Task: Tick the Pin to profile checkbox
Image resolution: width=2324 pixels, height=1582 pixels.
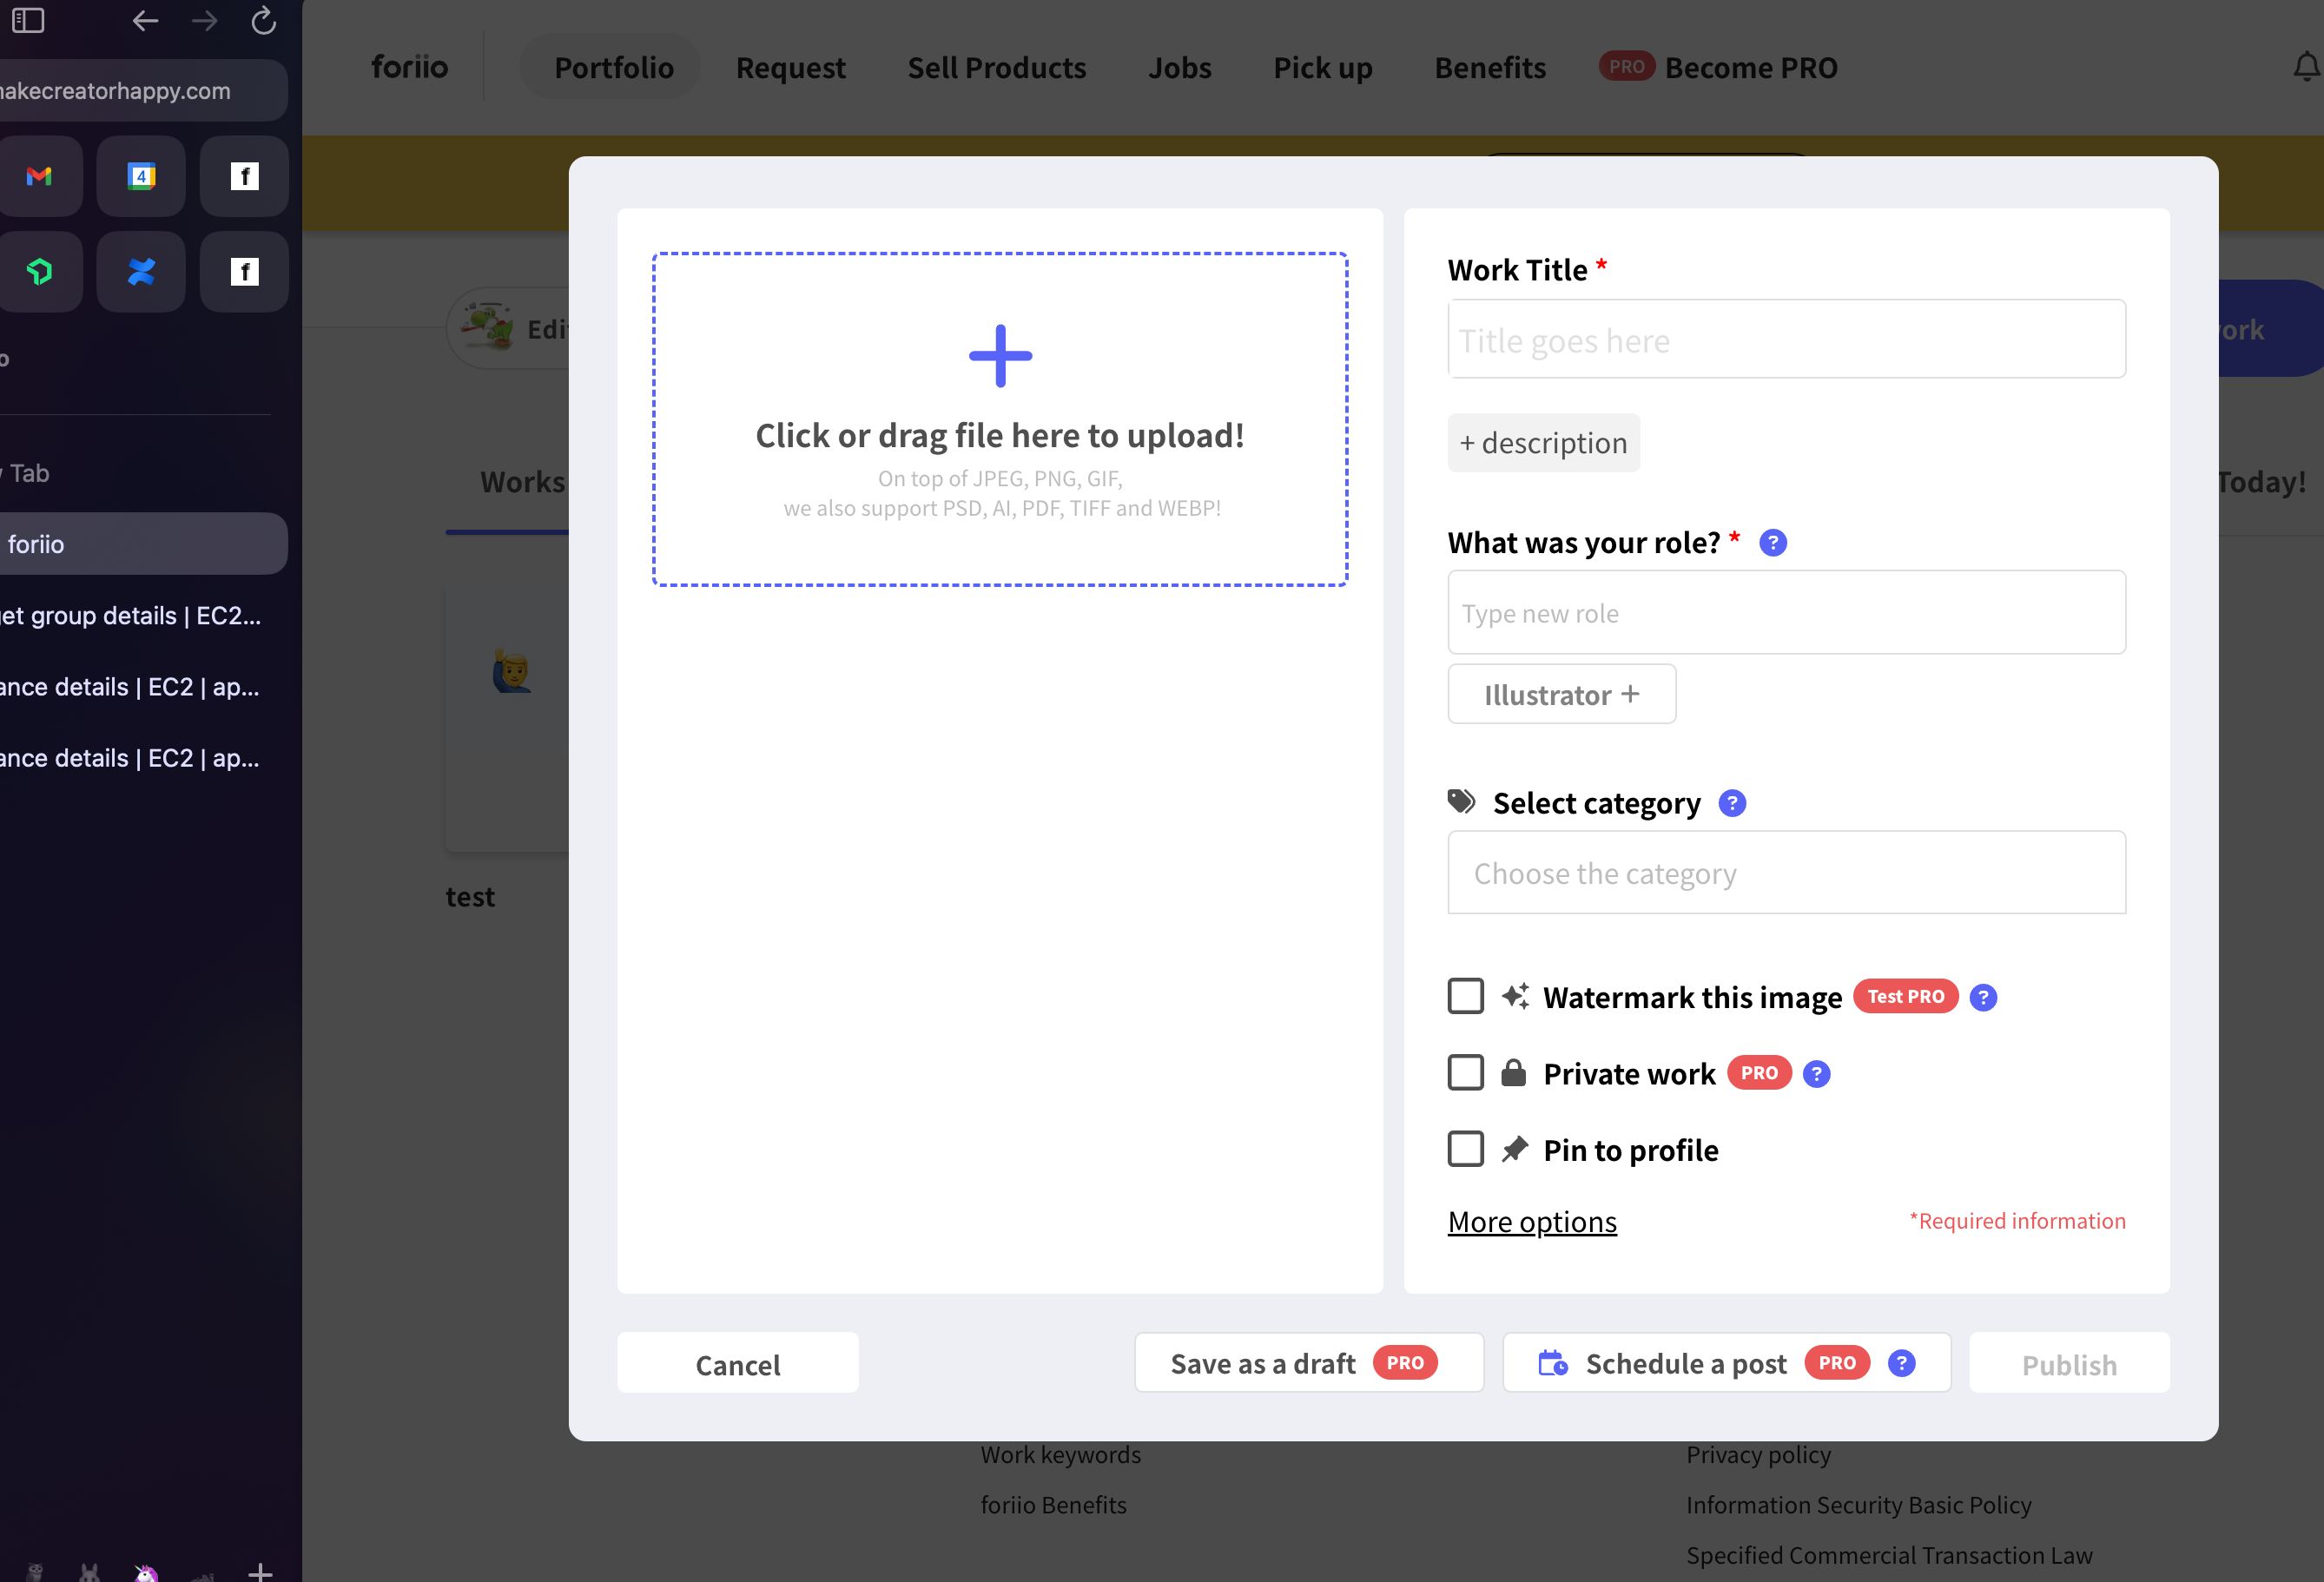Action: (1465, 1149)
